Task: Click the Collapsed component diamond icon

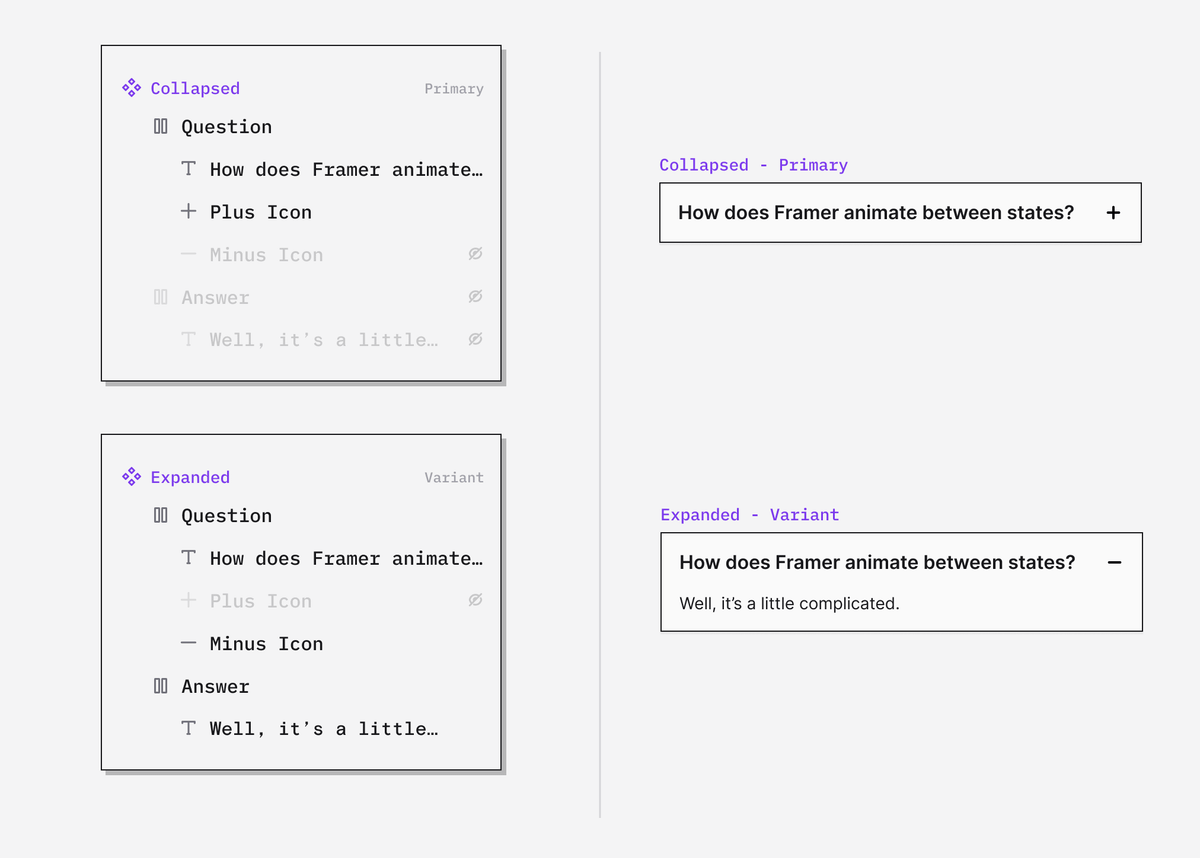Action: [x=131, y=88]
